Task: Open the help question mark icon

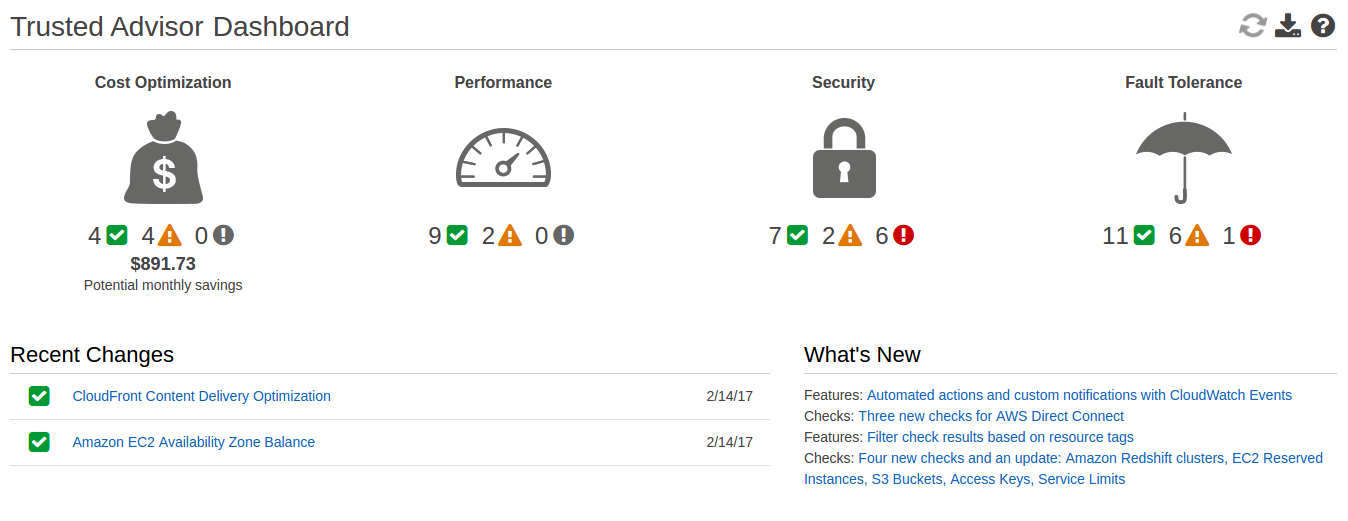Action: pos(1323,25)
